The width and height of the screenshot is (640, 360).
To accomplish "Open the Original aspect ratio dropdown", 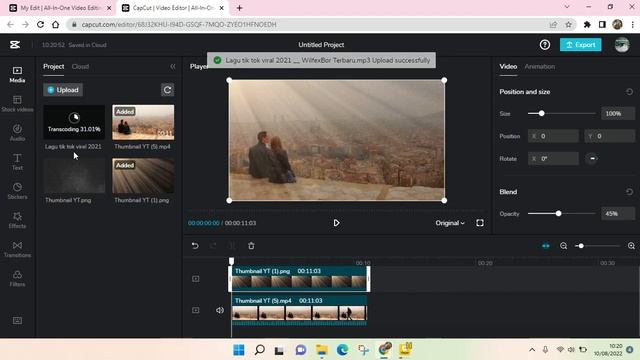I will click(x=450, y=223).
